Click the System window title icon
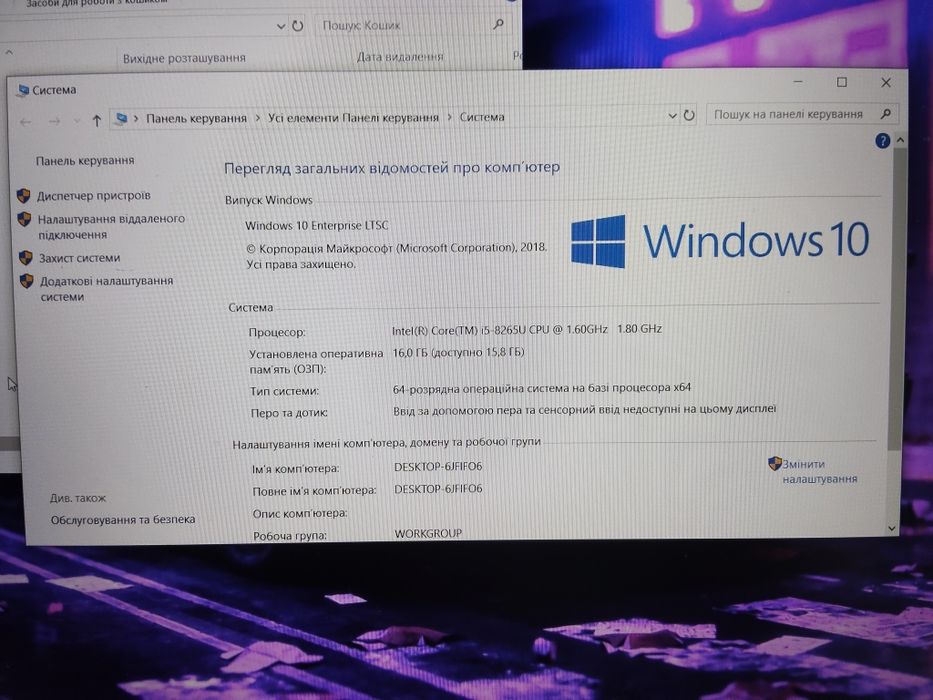The image size is (933, 700). [x=23, y=90]
